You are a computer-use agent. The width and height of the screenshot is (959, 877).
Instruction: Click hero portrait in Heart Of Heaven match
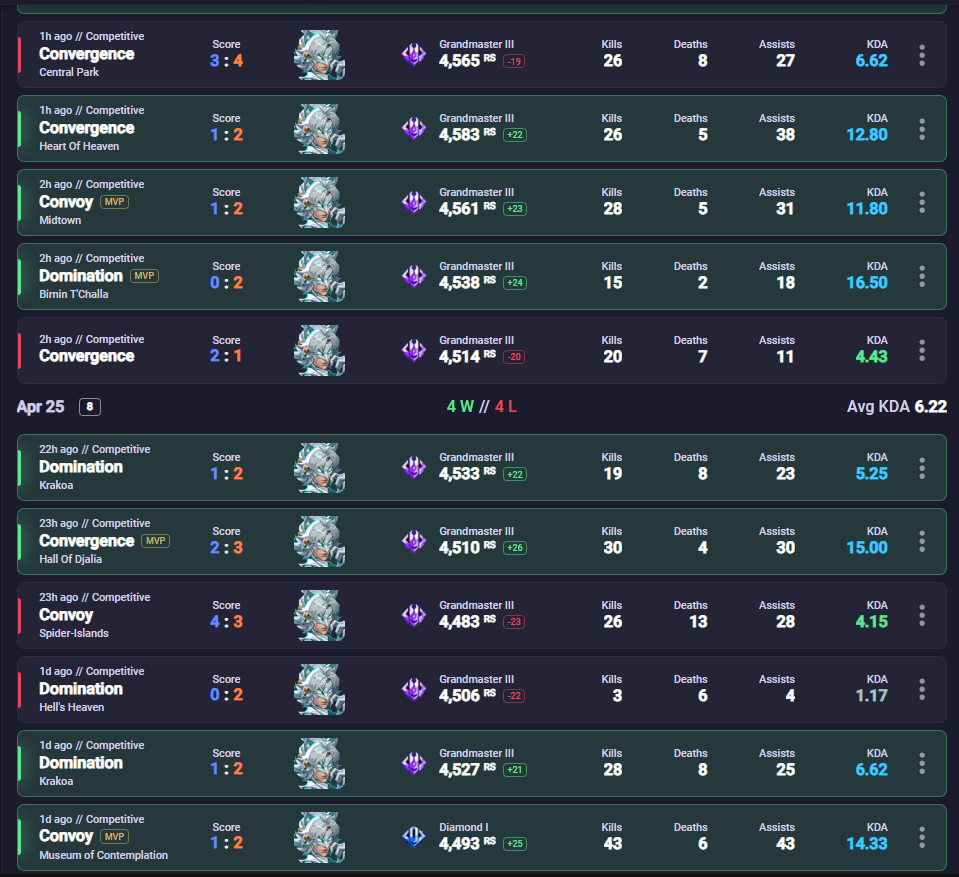tap(319, 129)
